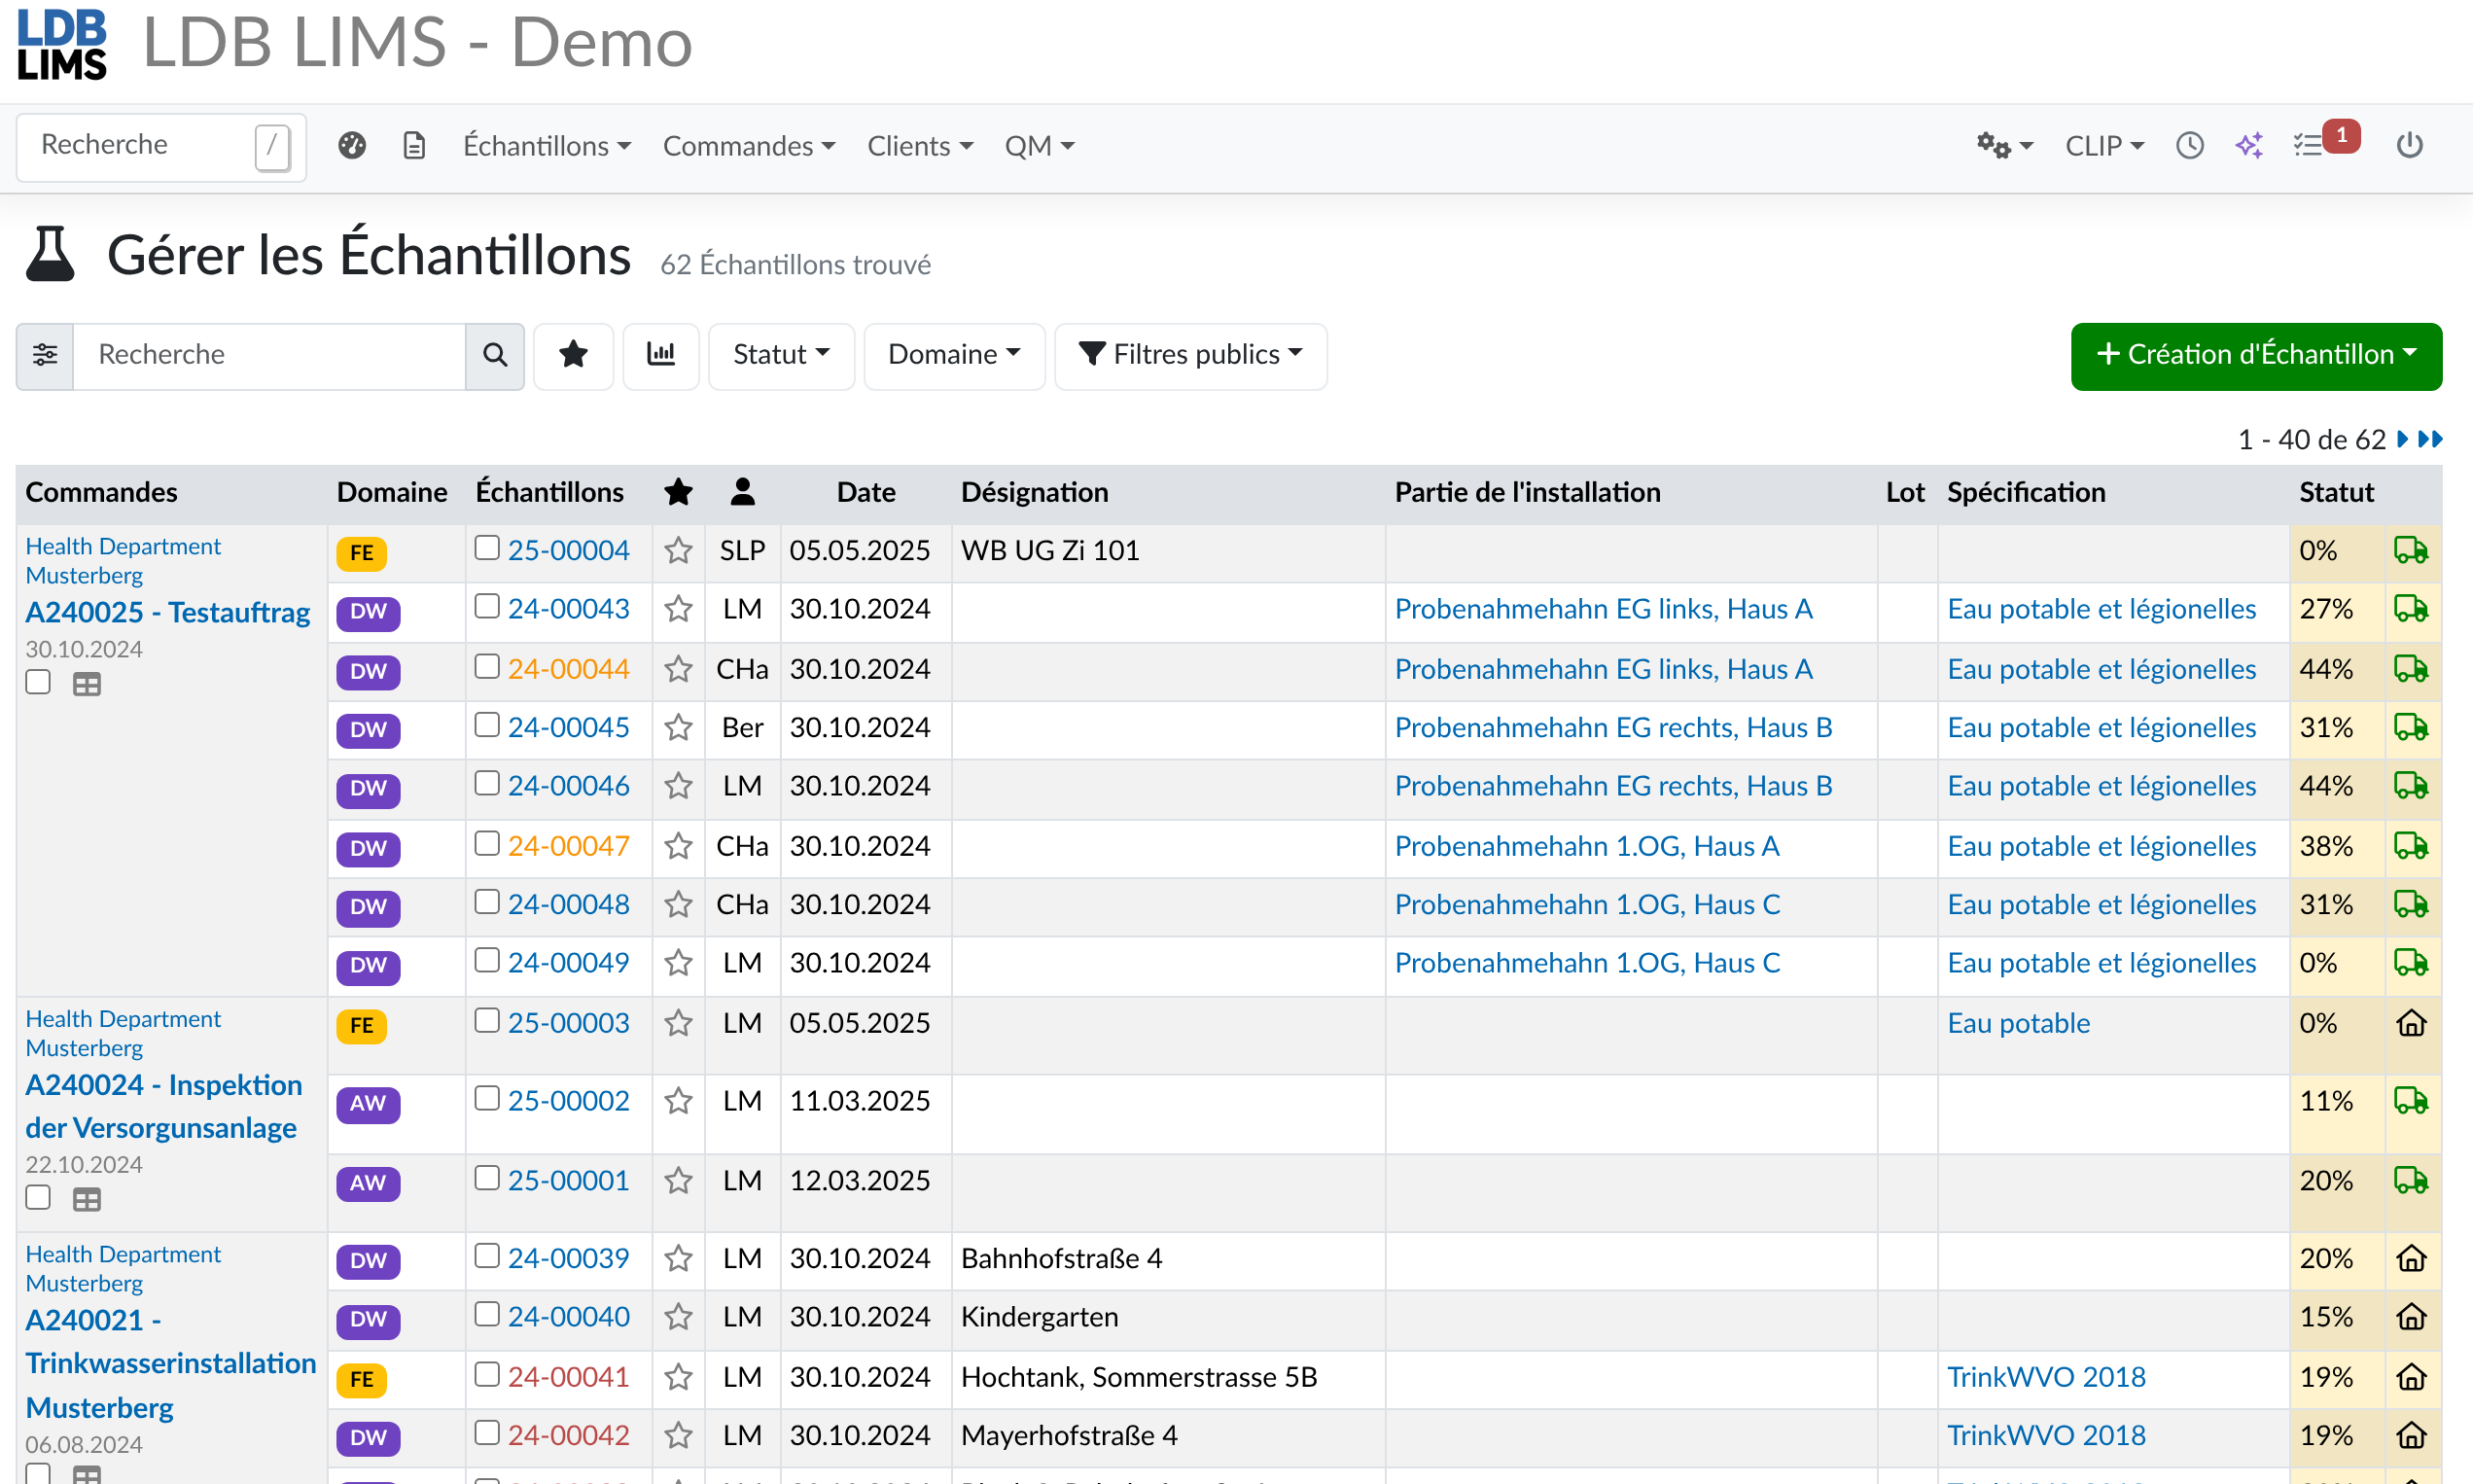Viewport: 2473px width, 1484px height.
Task: Click the magnifier search button
Action: 495,355
